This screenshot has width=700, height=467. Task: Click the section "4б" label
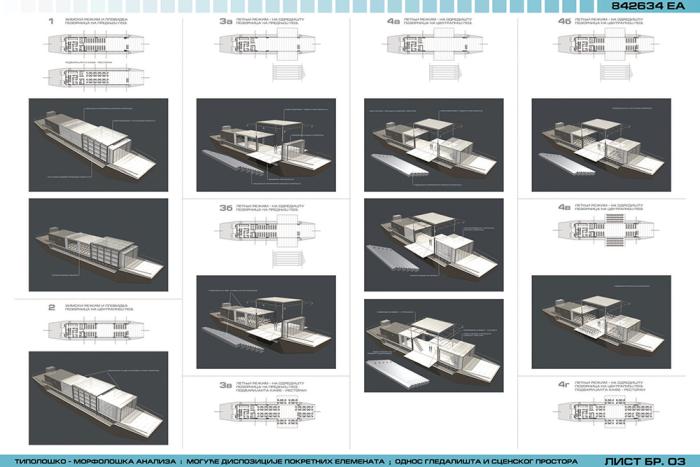click(x=564, y=21)
